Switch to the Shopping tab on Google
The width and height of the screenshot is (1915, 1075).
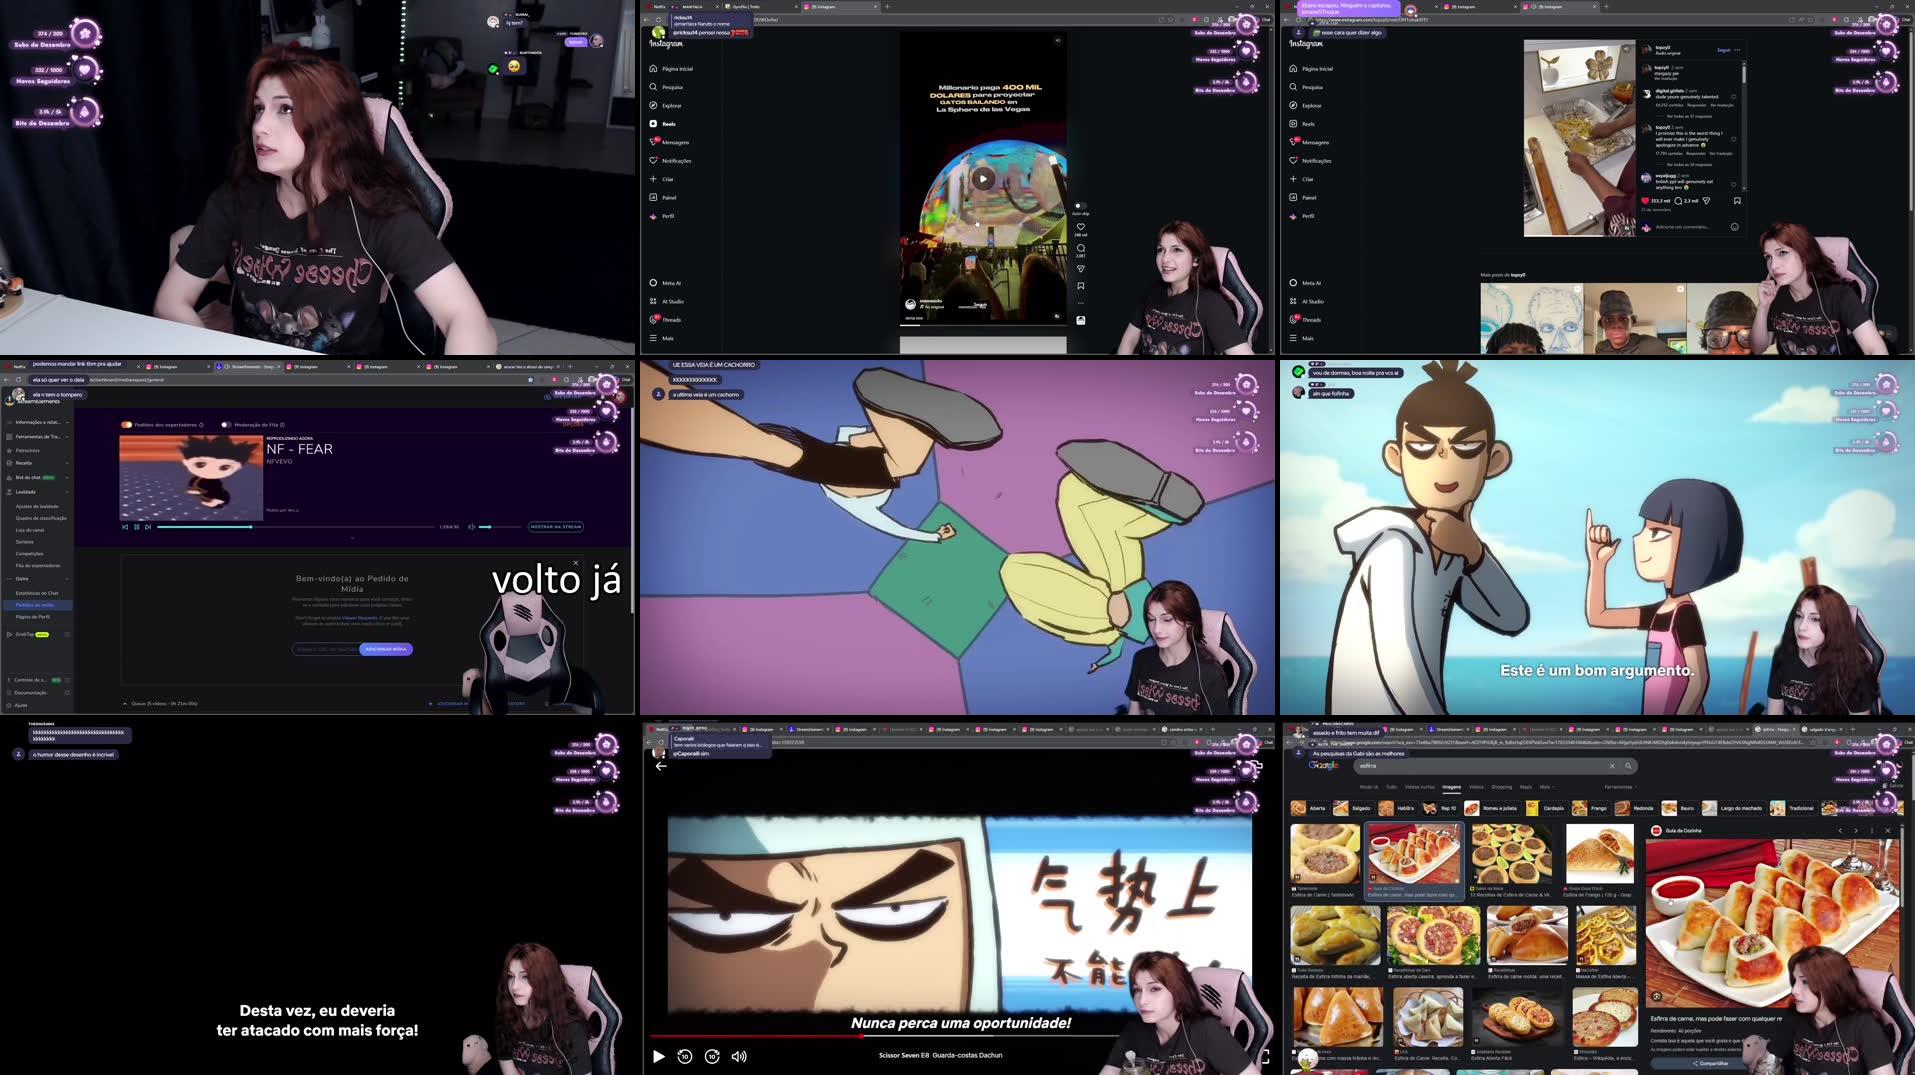point(1502,787)
